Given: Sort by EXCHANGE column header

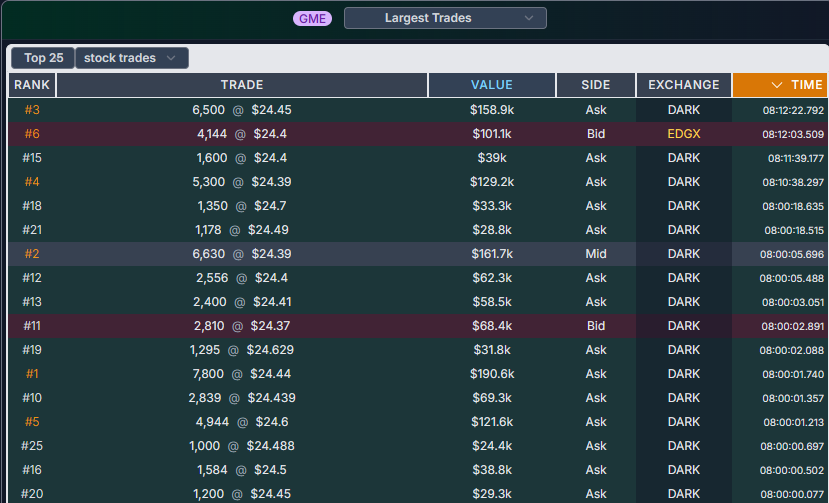Looking at the screenshot, I should (x=684, y=85).
